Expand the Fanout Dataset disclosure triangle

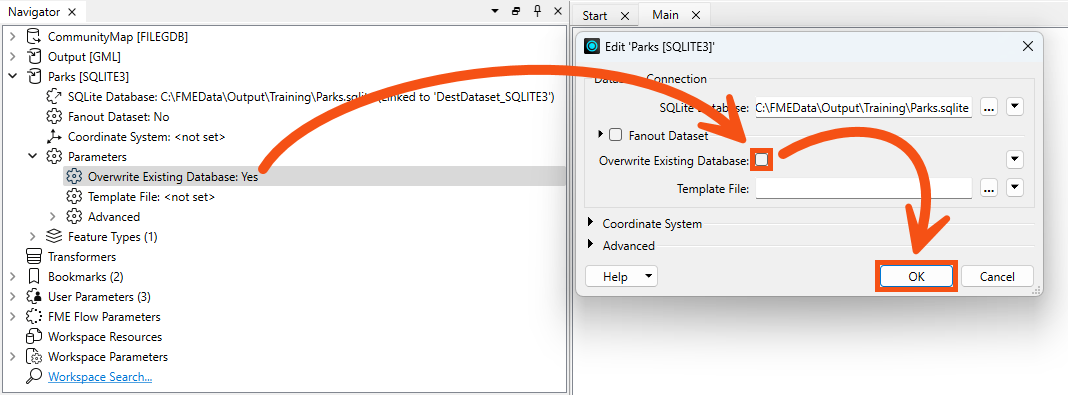pyautogui.click(x=600, y=135)
